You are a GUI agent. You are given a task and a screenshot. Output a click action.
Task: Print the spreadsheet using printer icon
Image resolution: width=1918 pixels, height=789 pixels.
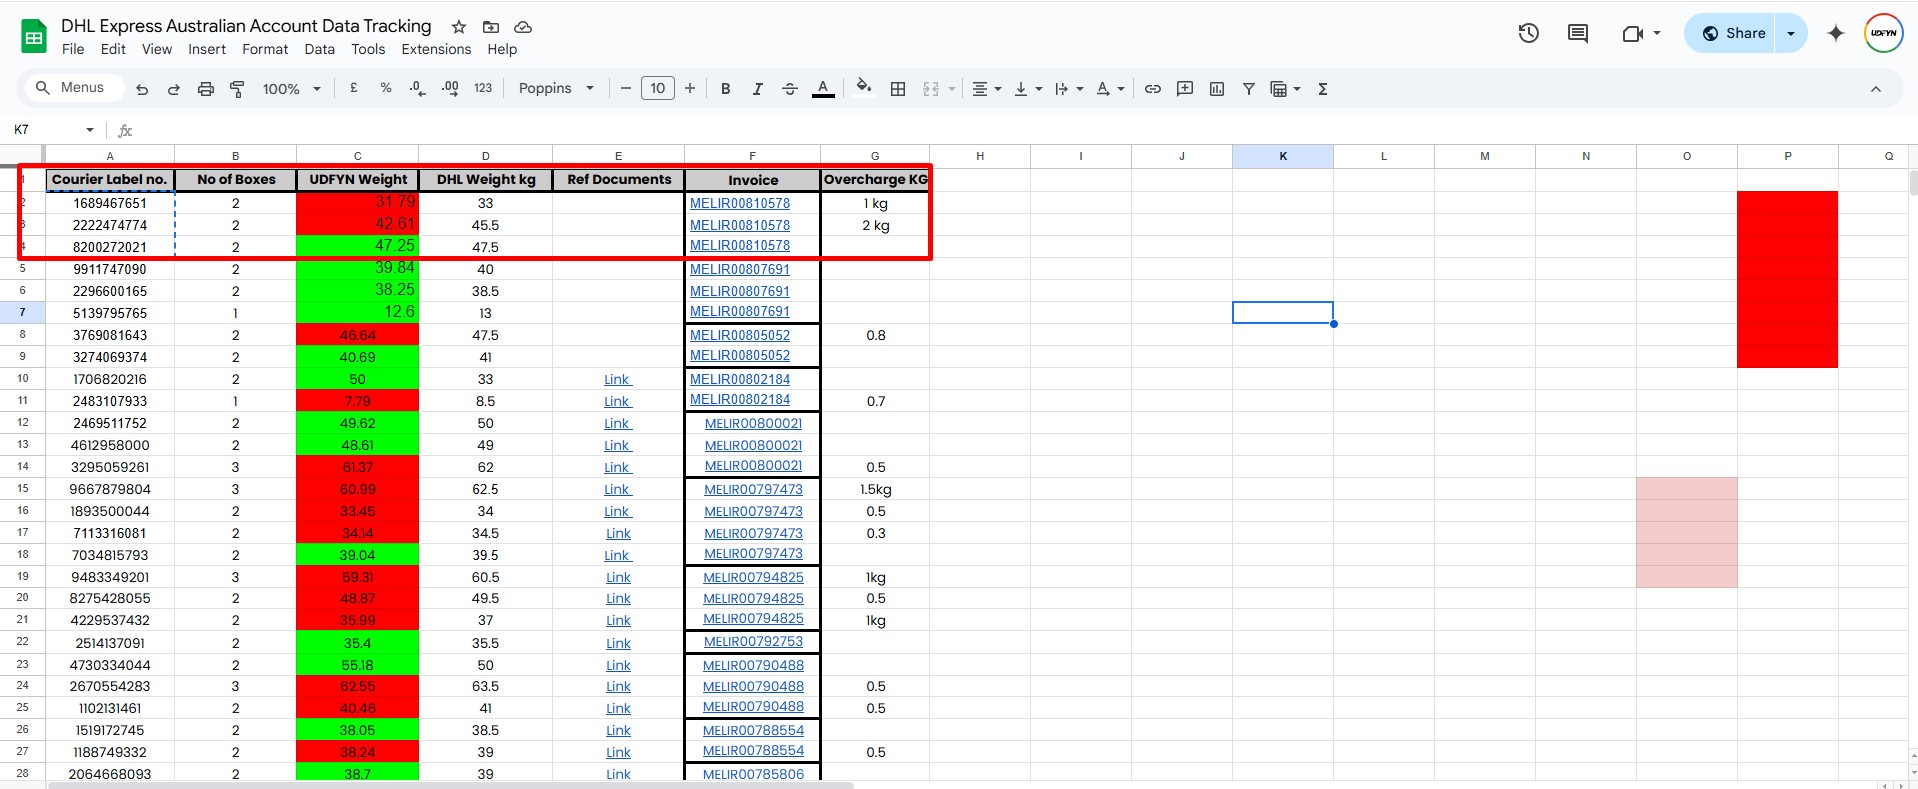point(205,89)
